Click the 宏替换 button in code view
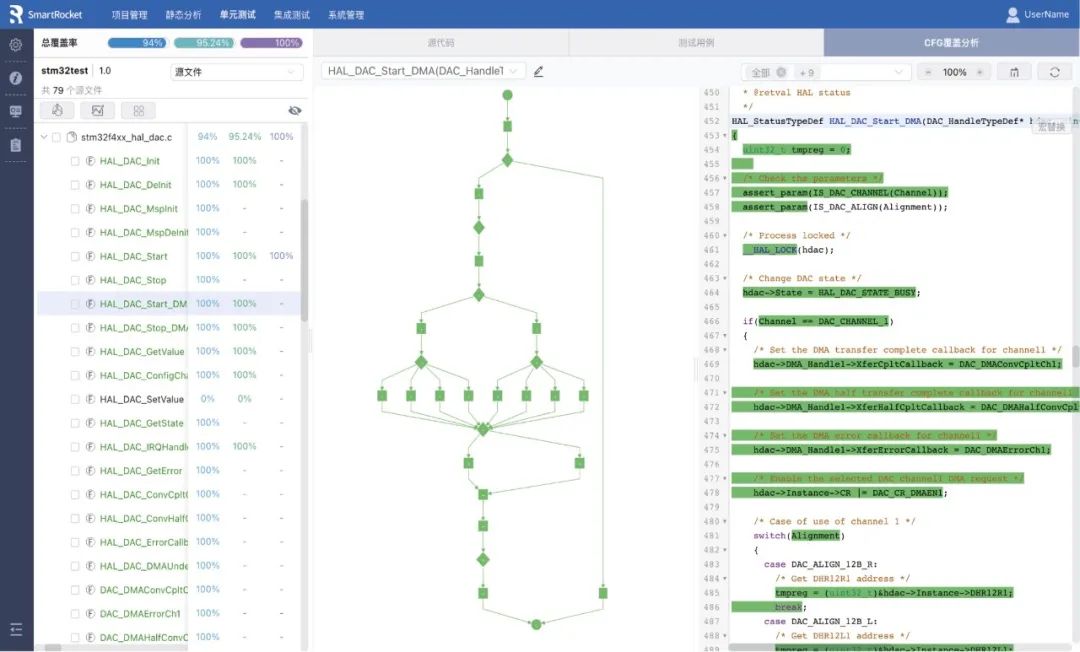Image resolution: width=1080 pixels, height=652 pixels. tap(1051, 127)
